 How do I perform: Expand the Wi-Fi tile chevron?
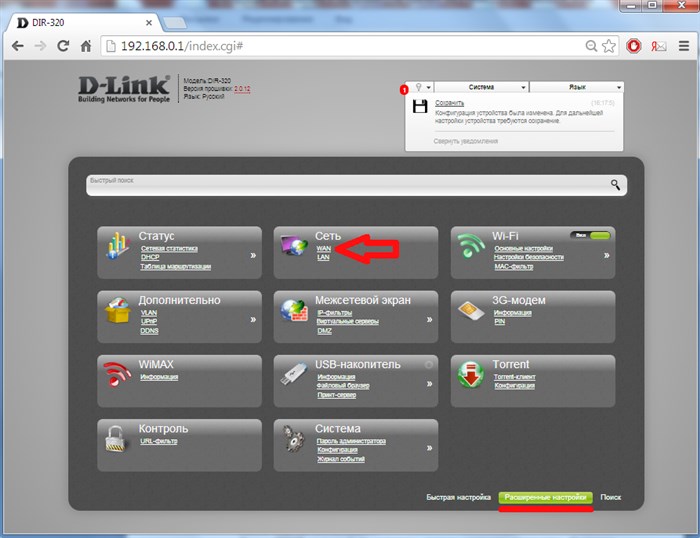(x=607, y=255)
